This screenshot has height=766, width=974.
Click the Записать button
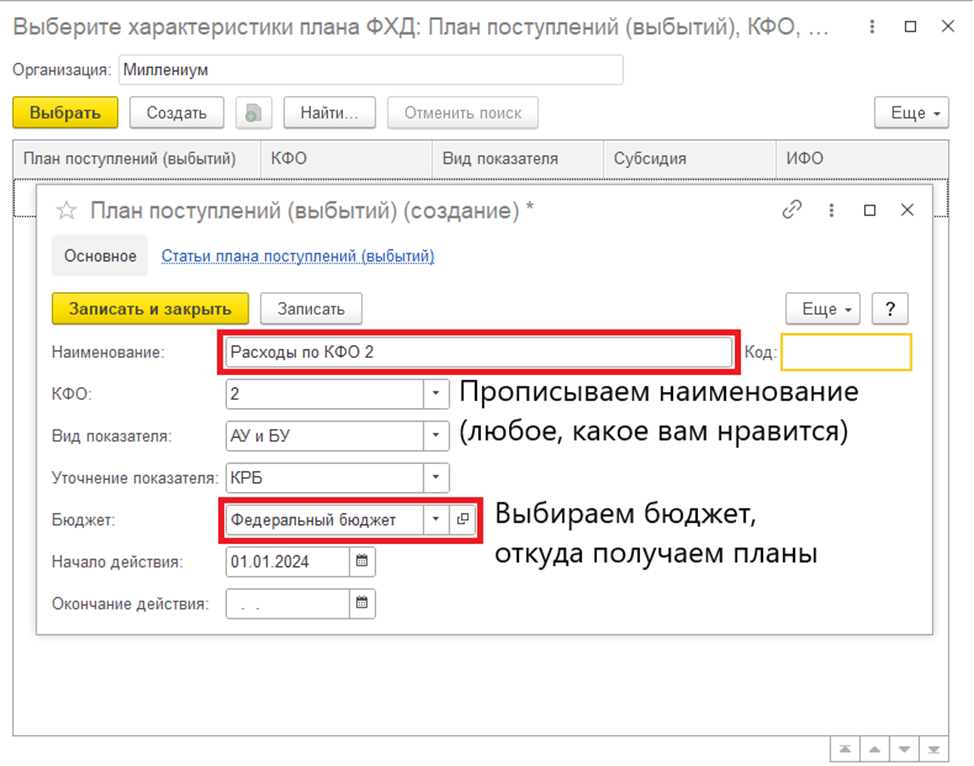click(311, 309)
